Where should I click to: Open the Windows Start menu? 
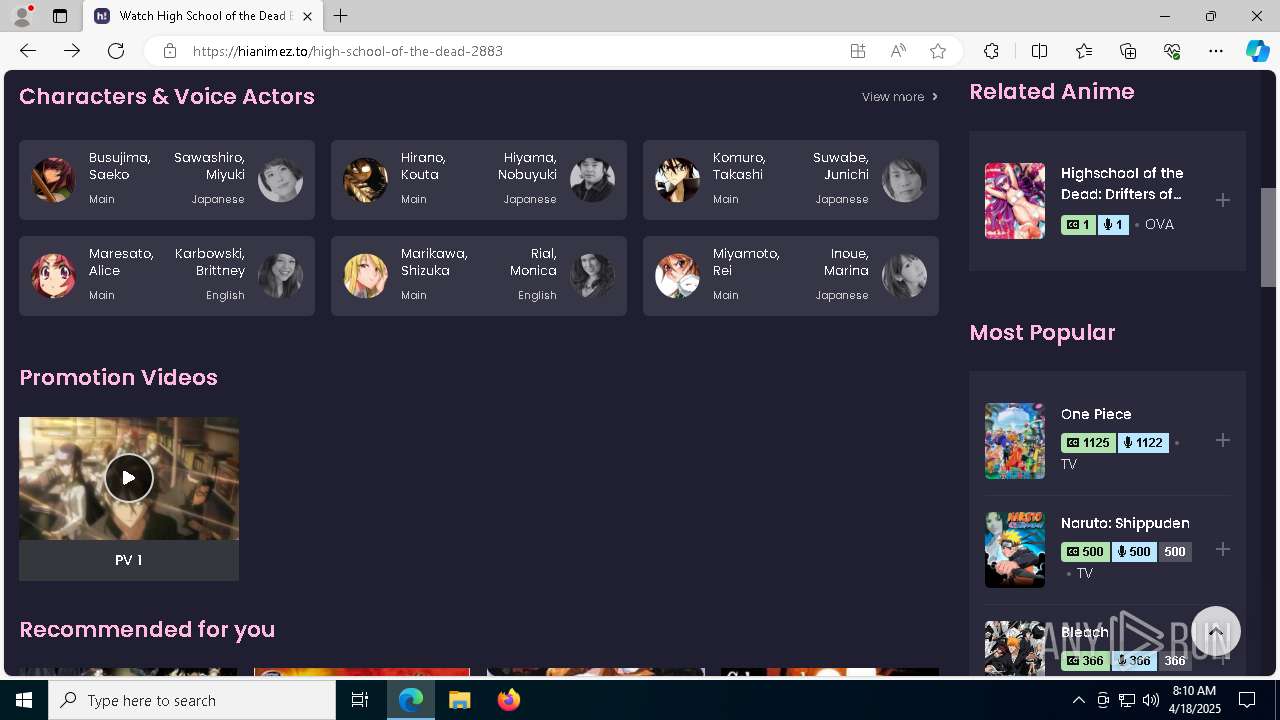[x=24, y=700]
